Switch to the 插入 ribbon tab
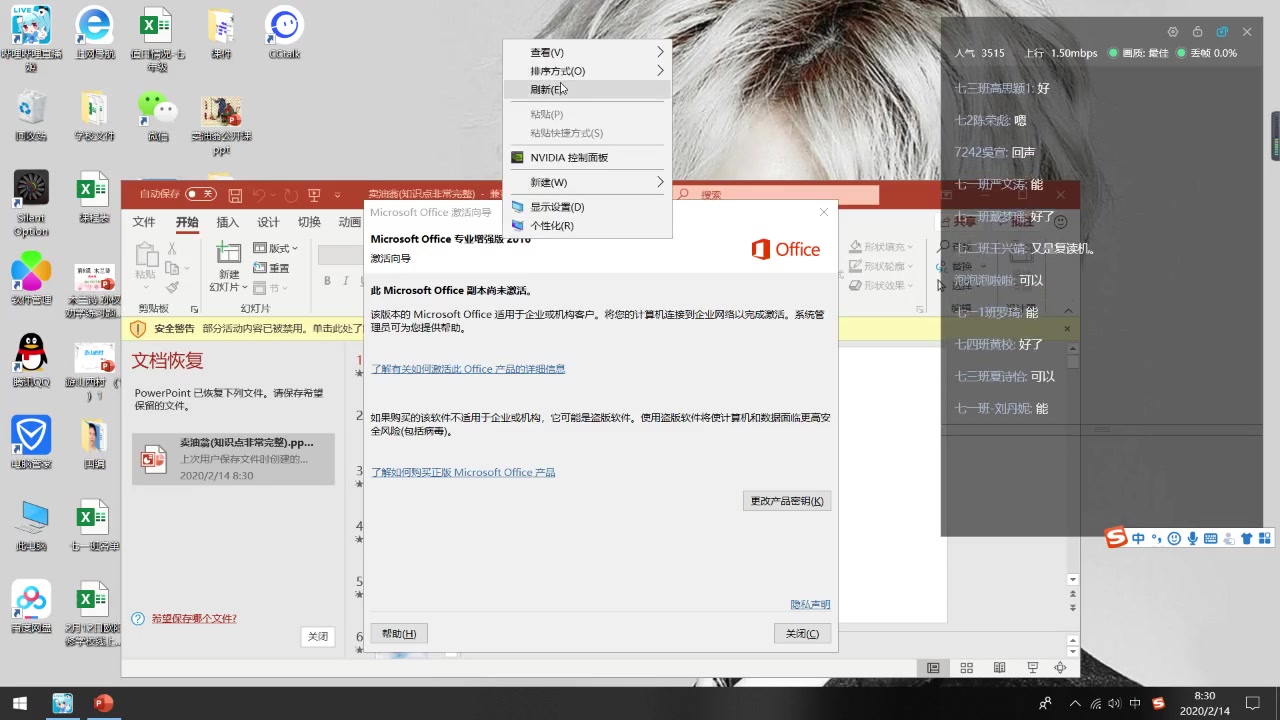 228,222
